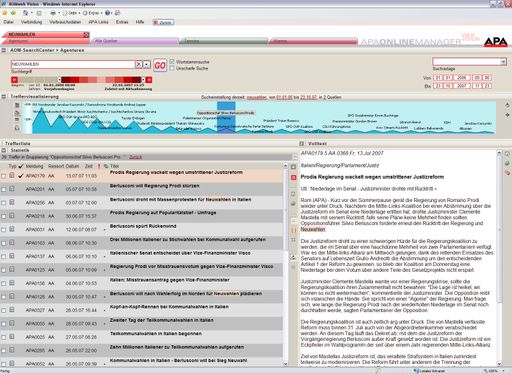
Task: Click the down arrow right of the visualization
Action: pos(507,115)
